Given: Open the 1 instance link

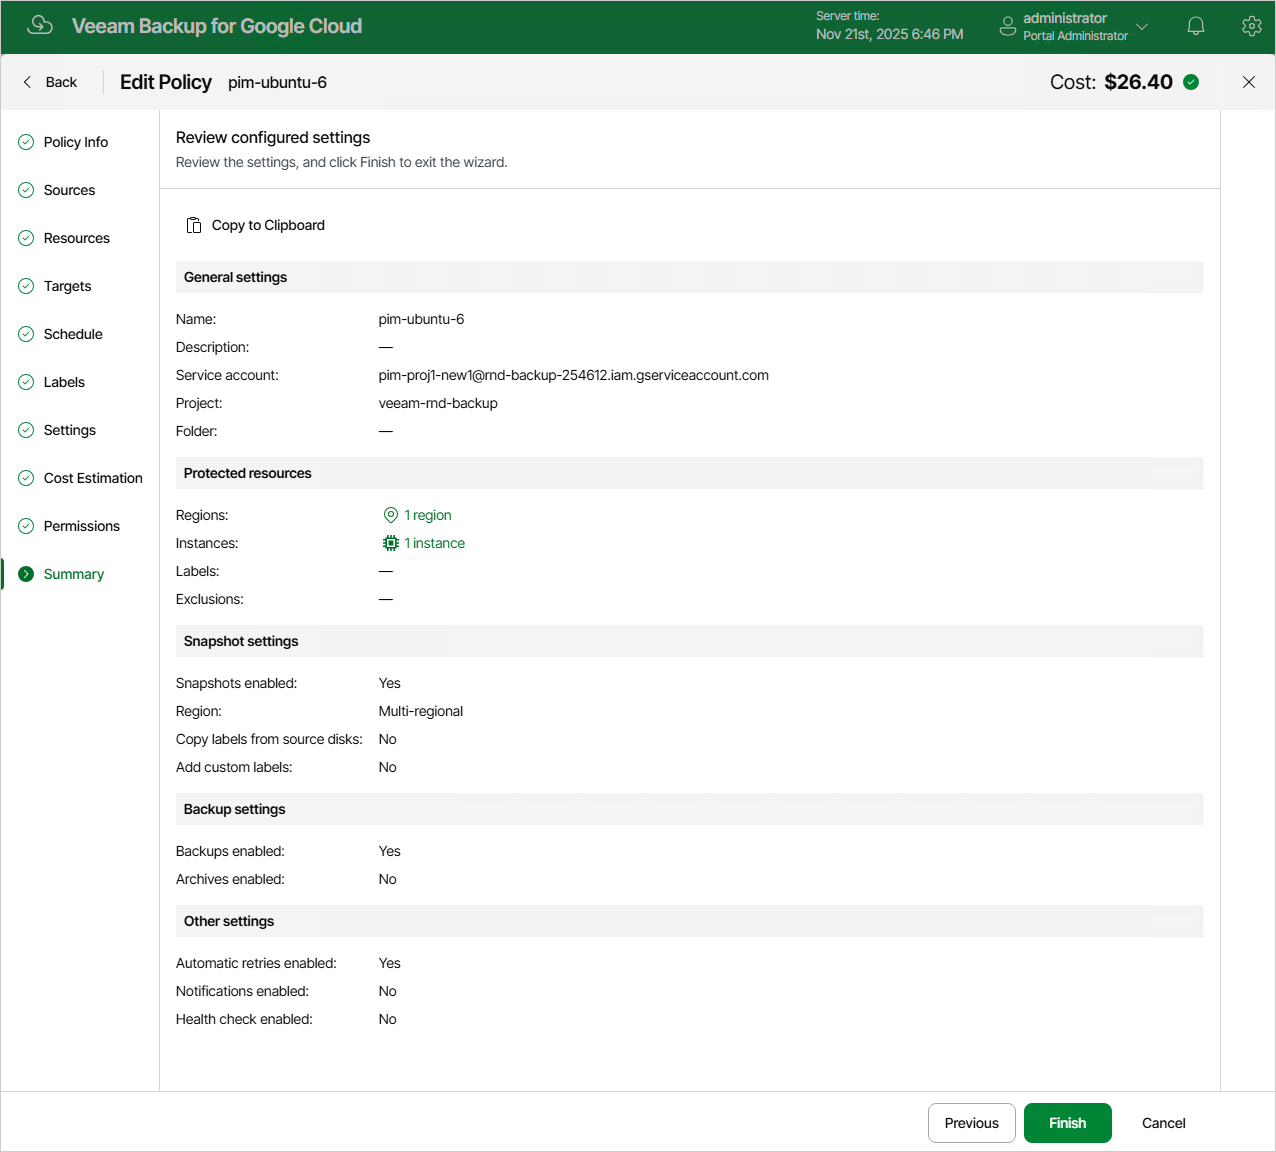Looking at the screenshot, I should coord(435,543).
